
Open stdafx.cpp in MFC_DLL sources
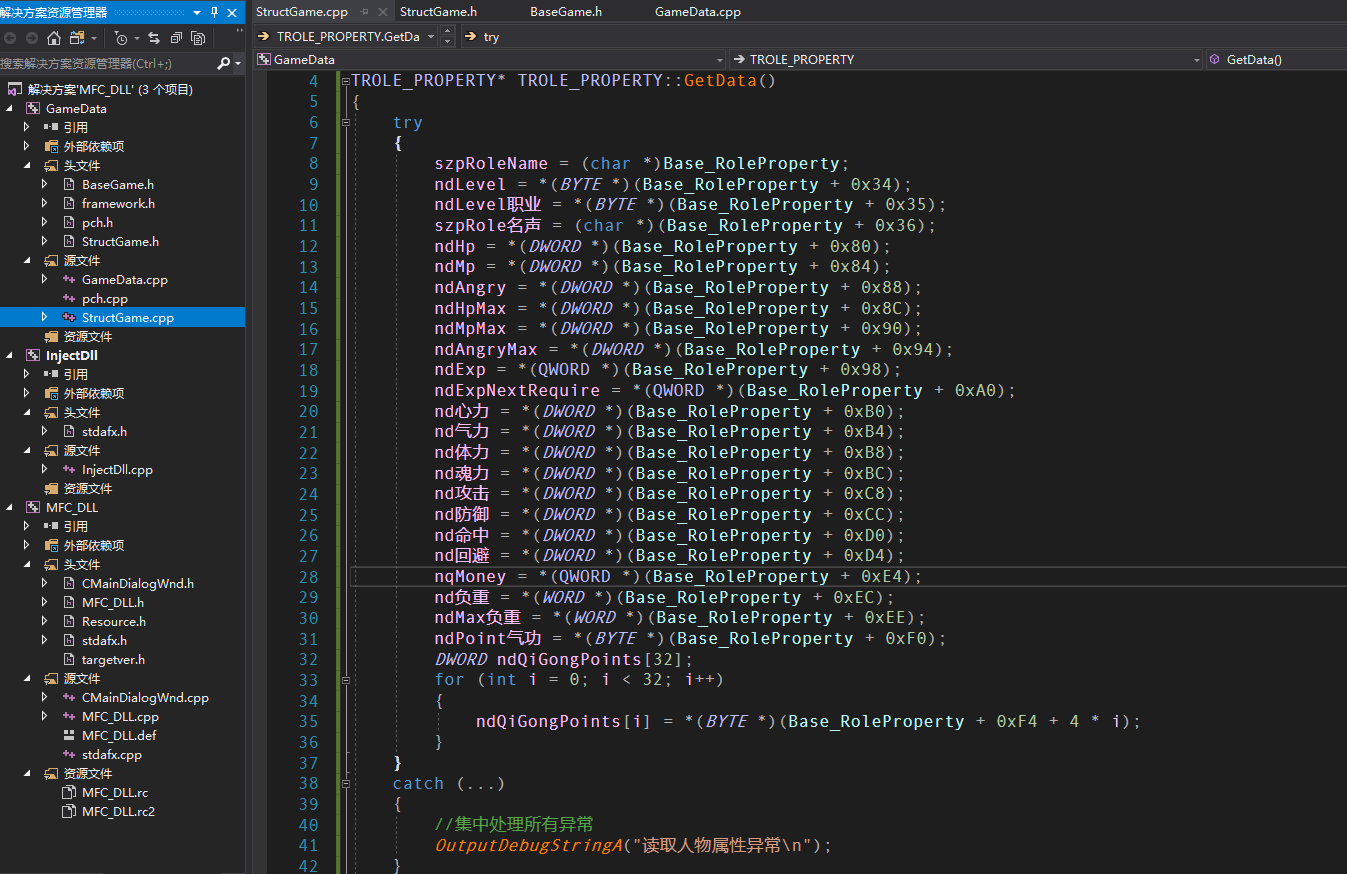112,754
